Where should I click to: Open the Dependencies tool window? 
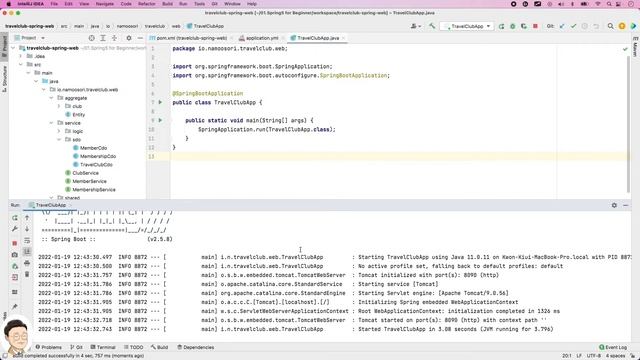pyautogui.click(x=196, y=347)
